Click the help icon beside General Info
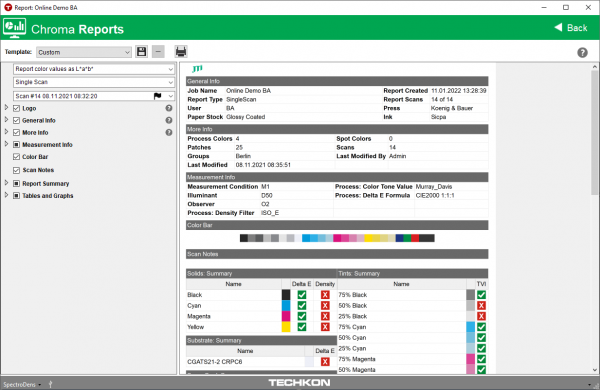Image resolution: width=600 pixels, height=390 pixels. point(169,120)
